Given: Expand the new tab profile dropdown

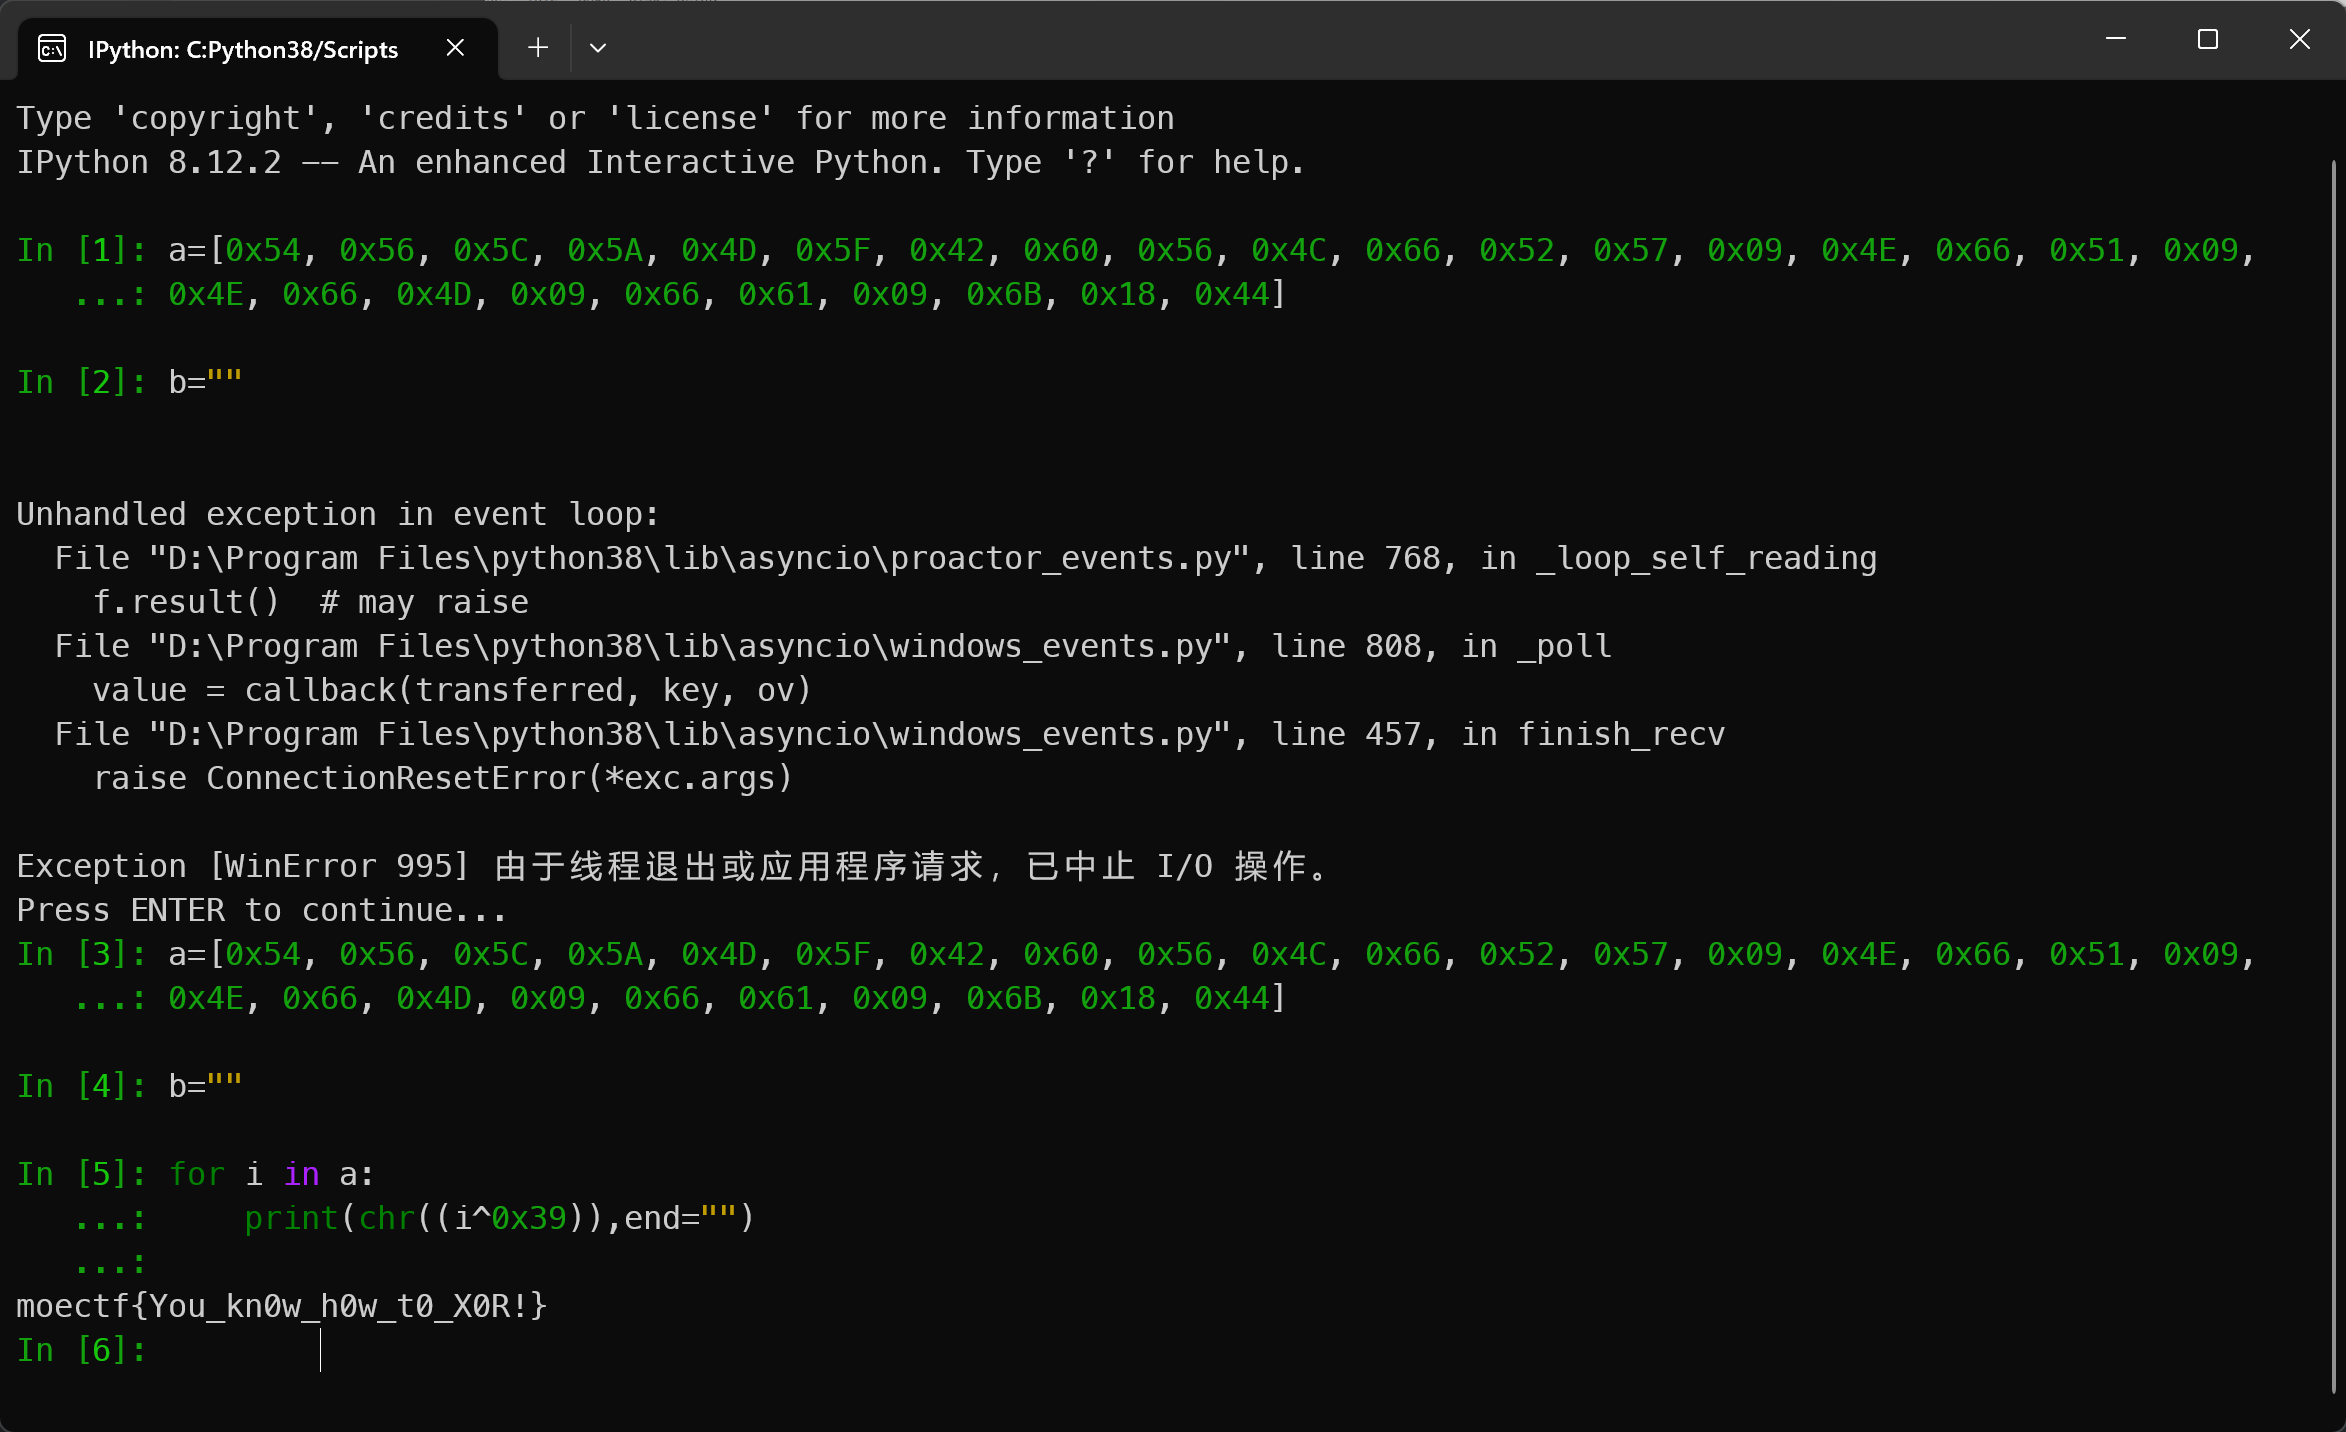Looking at the screenshot, I should (x=598, y=47).
